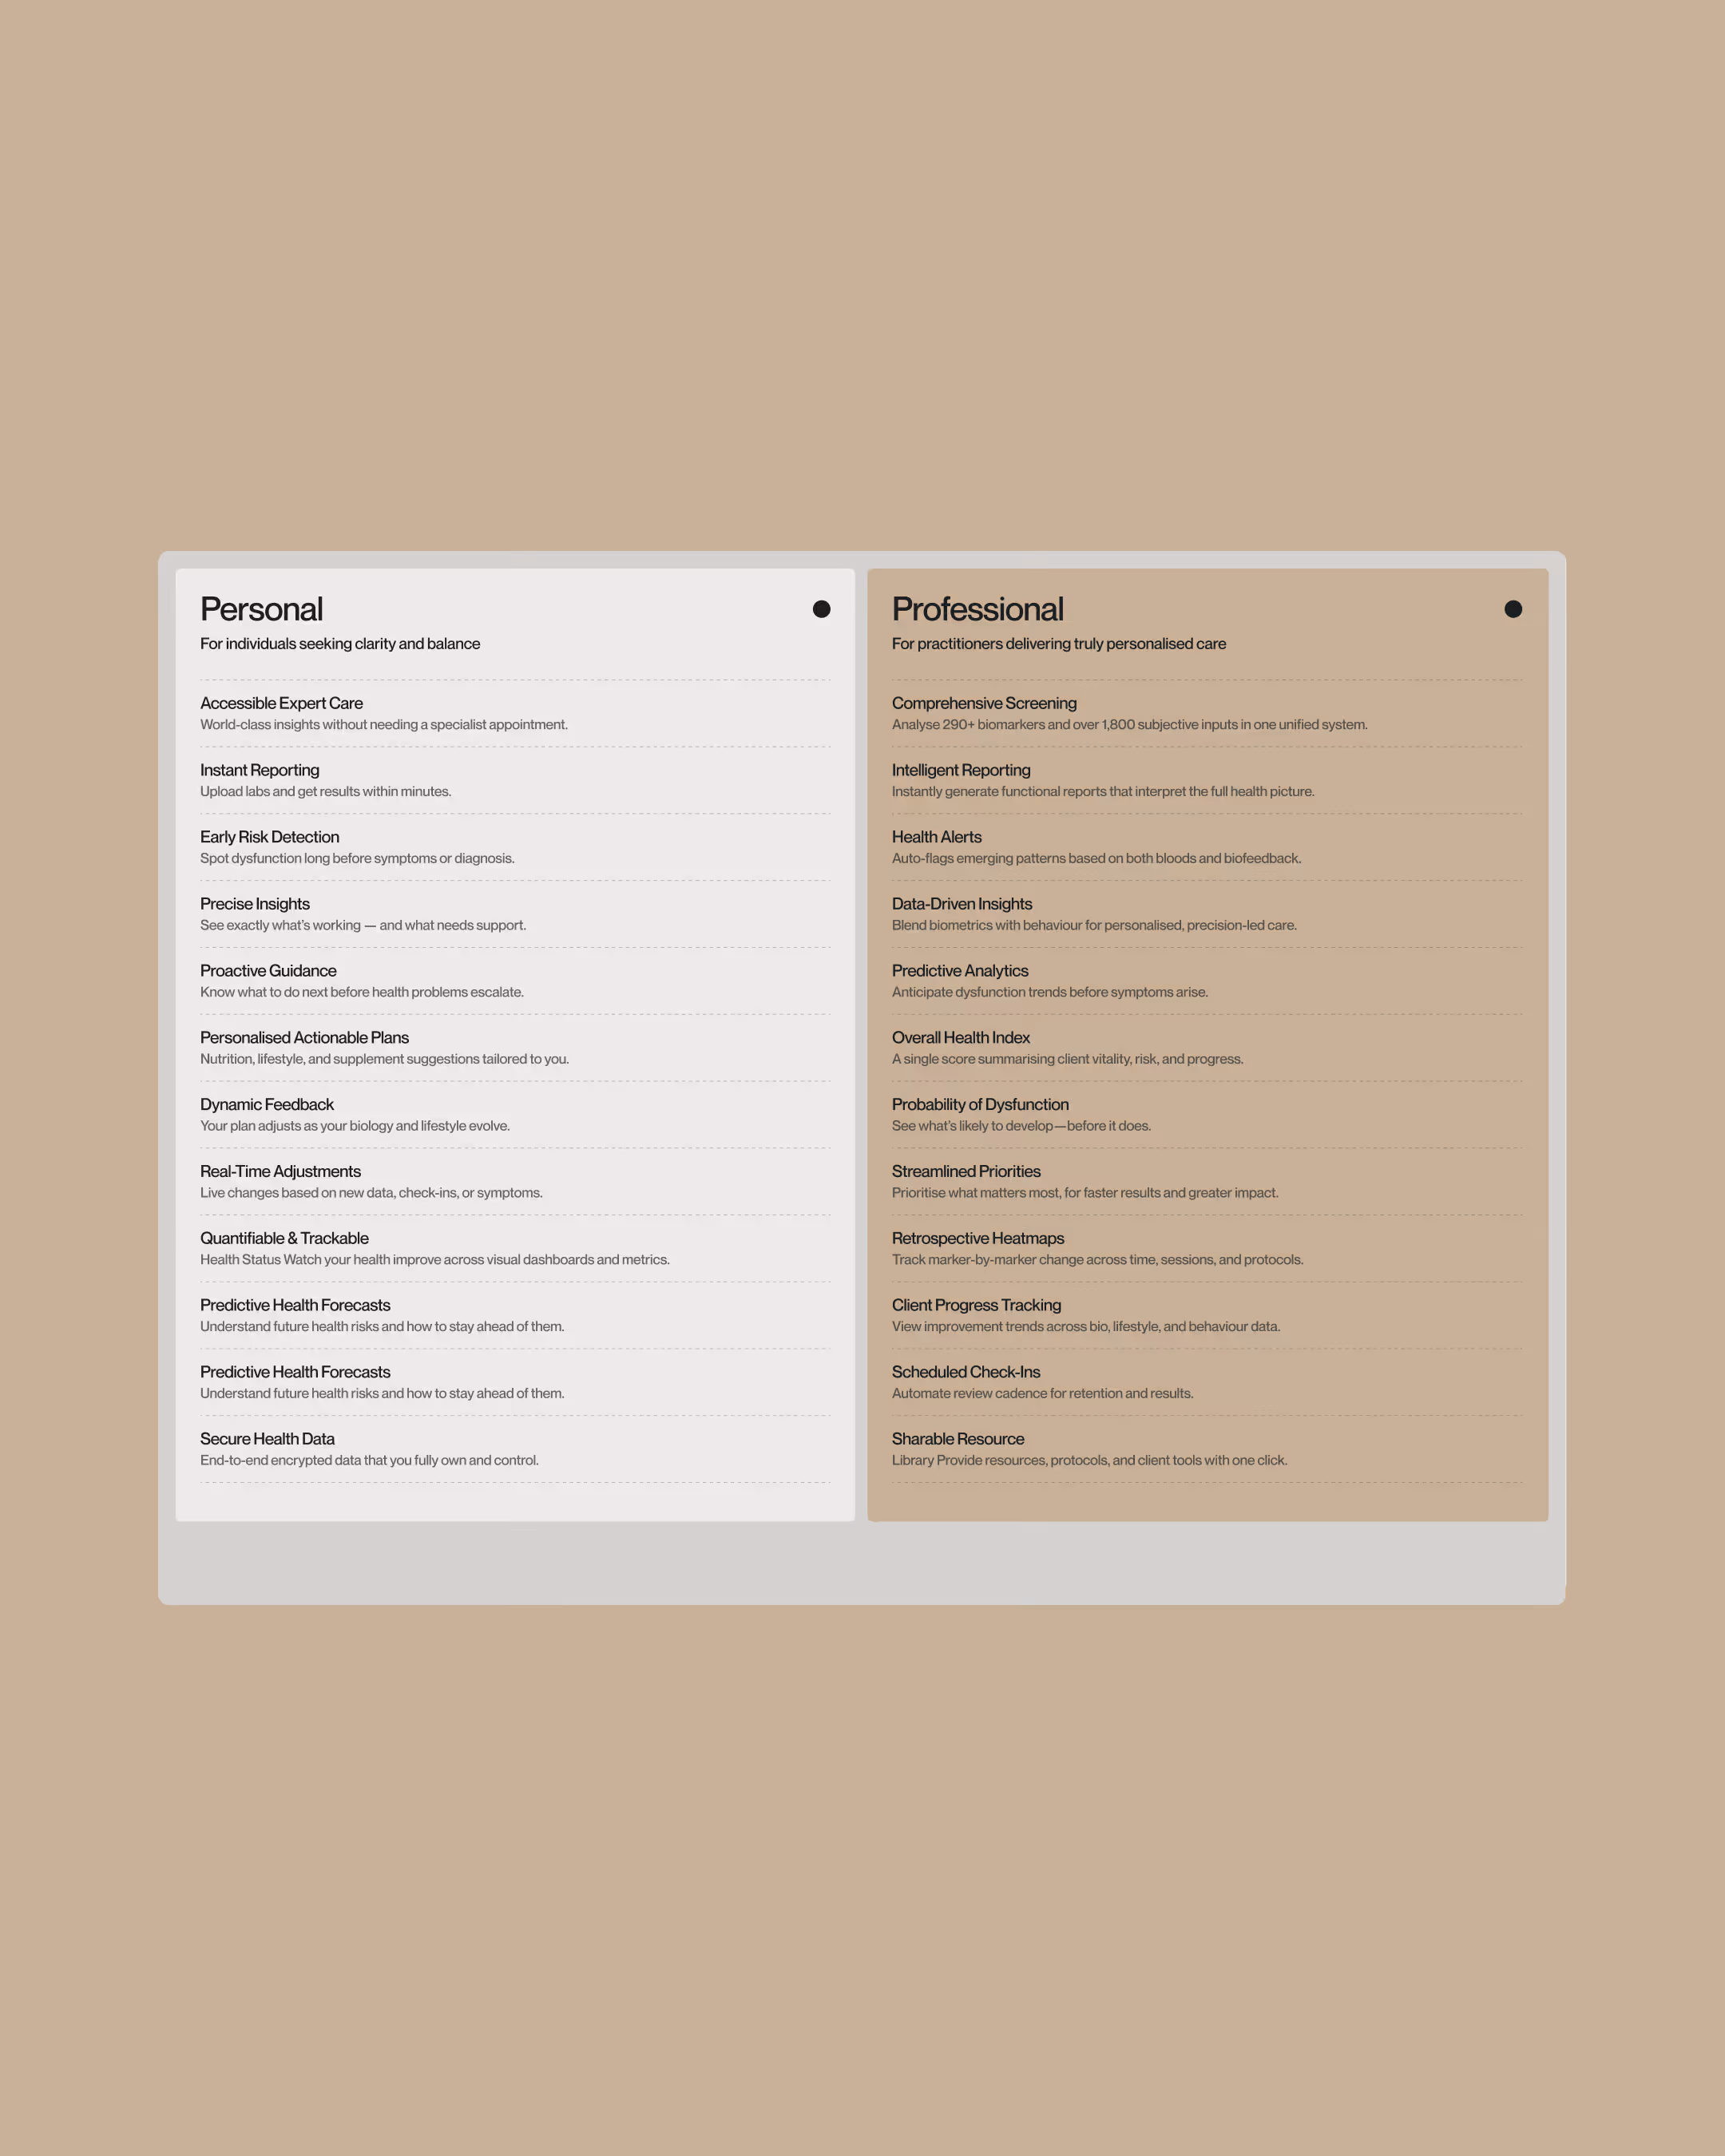Select the Personal plan heading
This screenshot has width=1725, height=2156.
point(261,609)
